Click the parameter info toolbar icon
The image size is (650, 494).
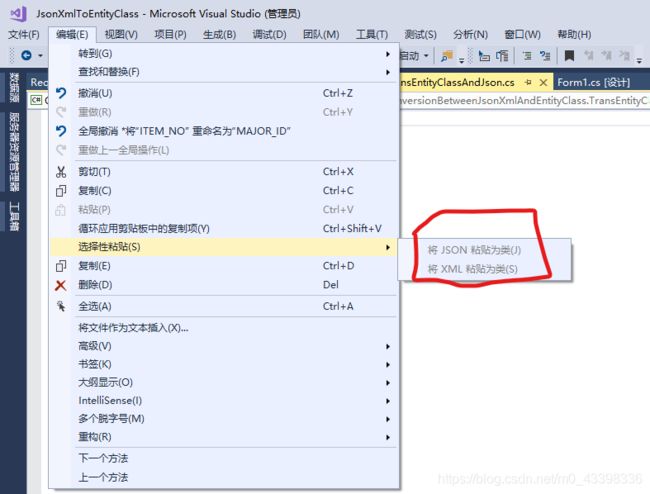[502, 56]
